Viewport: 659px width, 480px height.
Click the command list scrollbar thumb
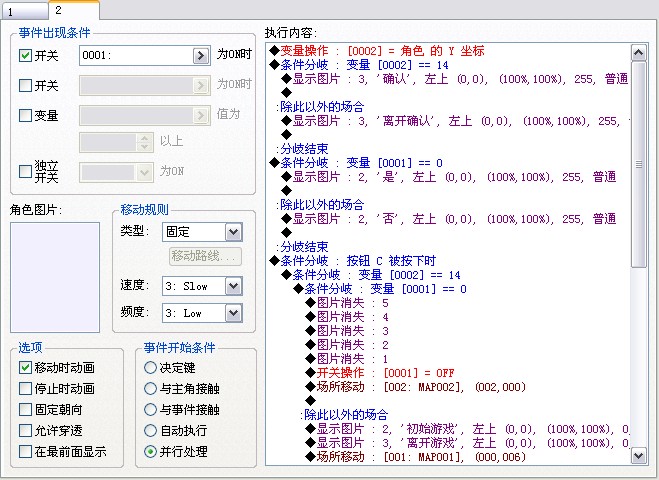click(x=638, y=164)
